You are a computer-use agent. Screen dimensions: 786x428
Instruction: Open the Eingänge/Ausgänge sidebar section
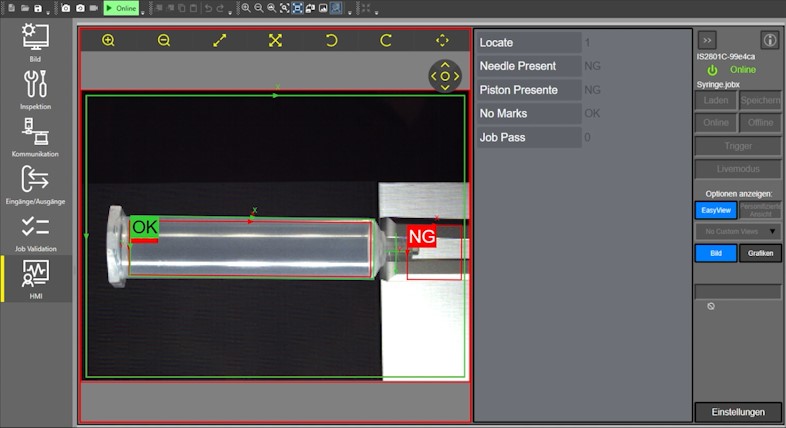coord(36,184)
